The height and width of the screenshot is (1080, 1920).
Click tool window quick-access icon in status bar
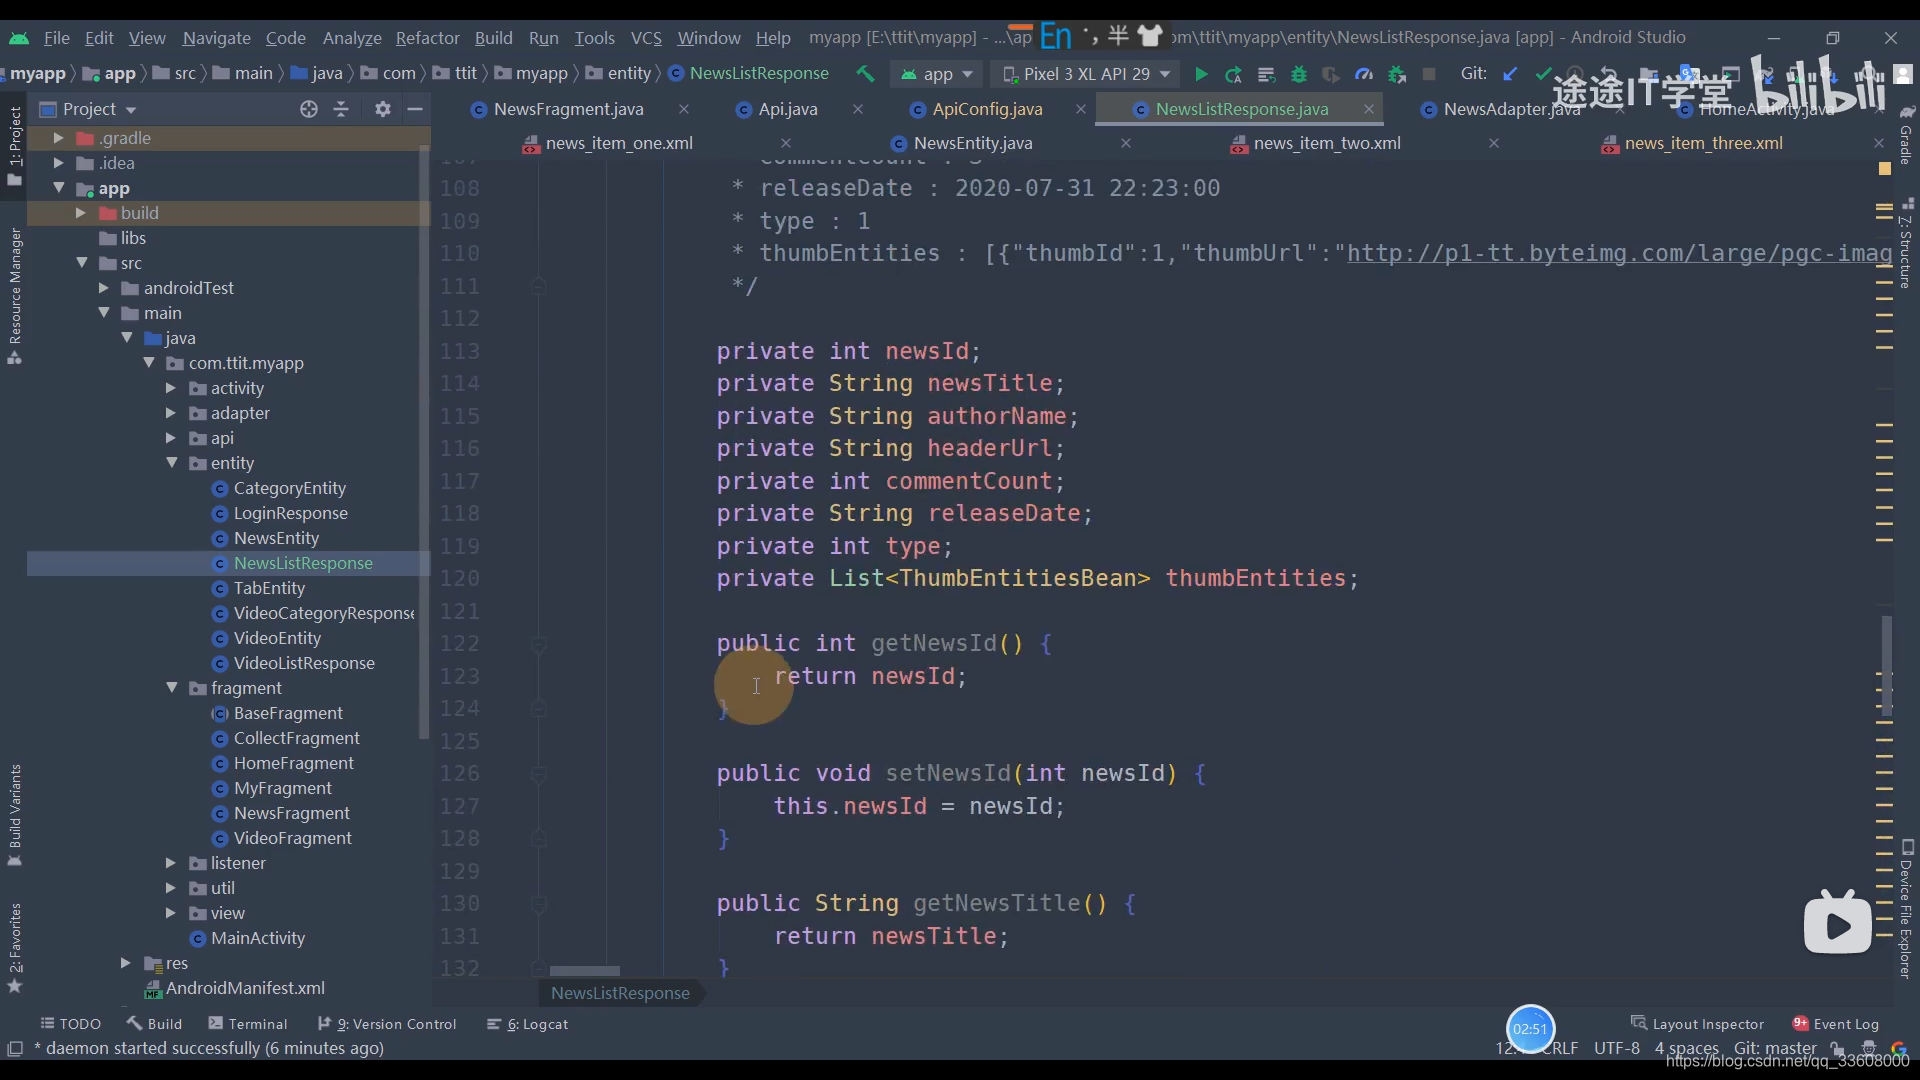pyautogui.click(x=15, y=1048)
